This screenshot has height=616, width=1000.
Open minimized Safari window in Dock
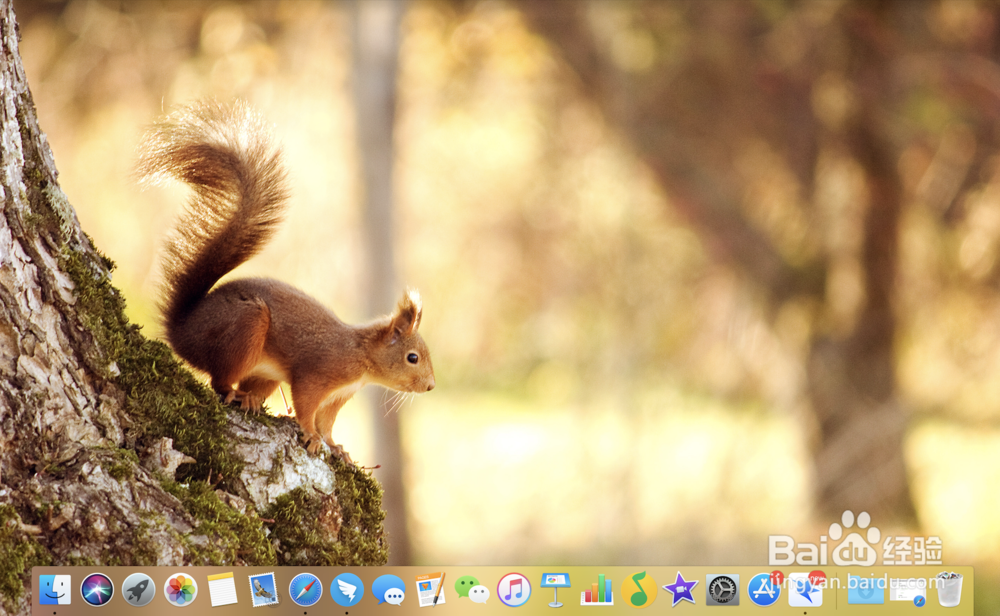click(908, 592)
